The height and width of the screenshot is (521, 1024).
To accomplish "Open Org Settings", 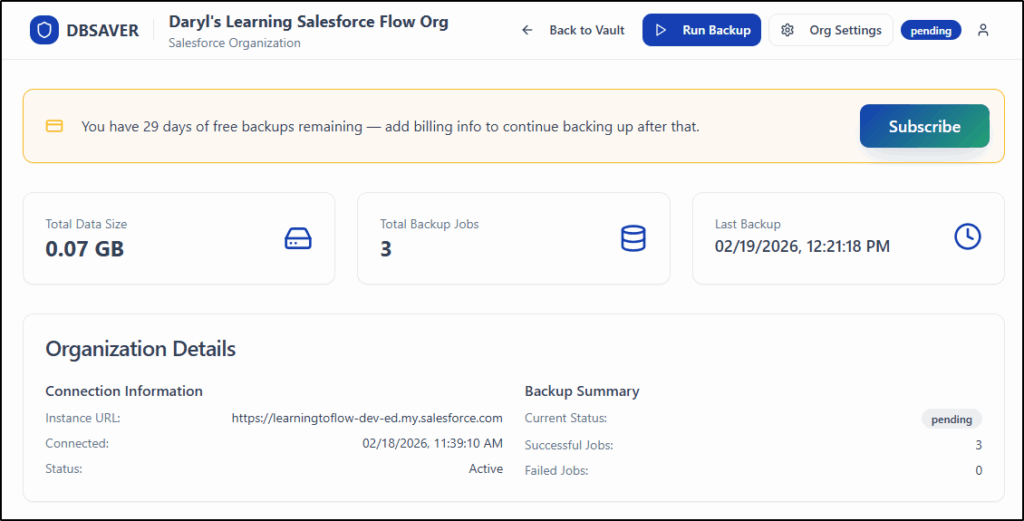I will coord(831,30).
